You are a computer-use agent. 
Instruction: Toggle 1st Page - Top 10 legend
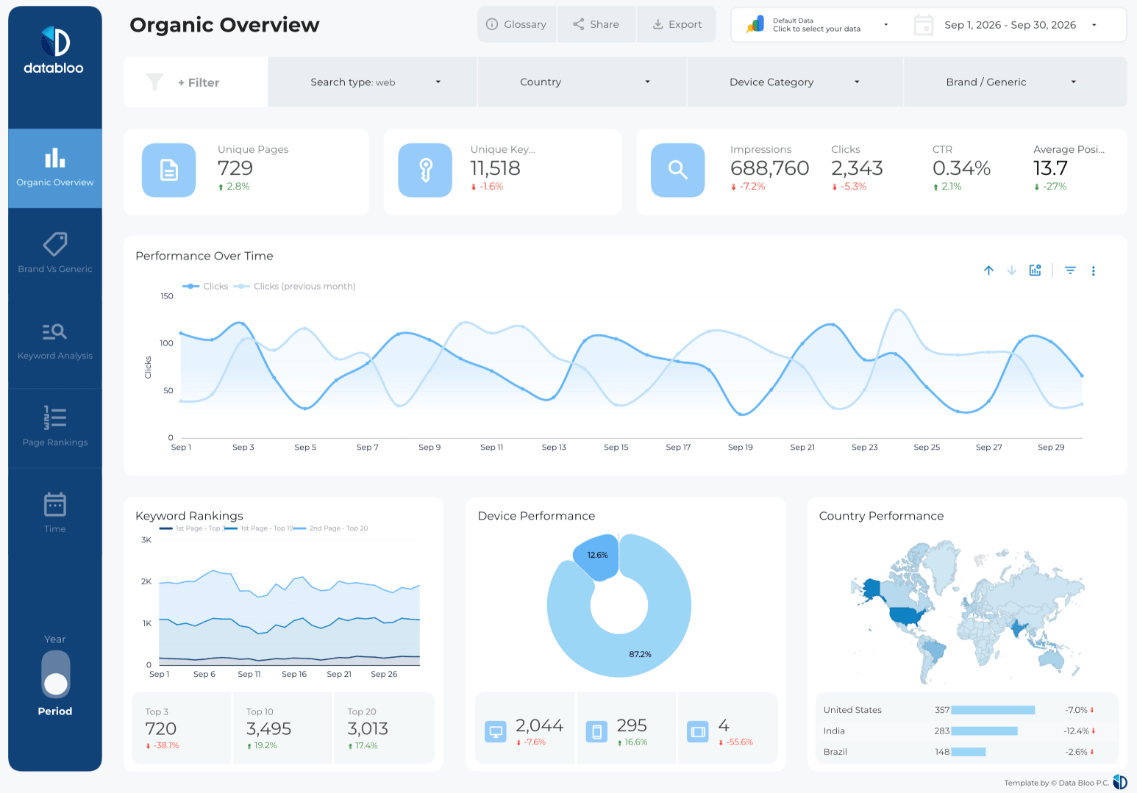pyautogui.click(x=260, y=528)
